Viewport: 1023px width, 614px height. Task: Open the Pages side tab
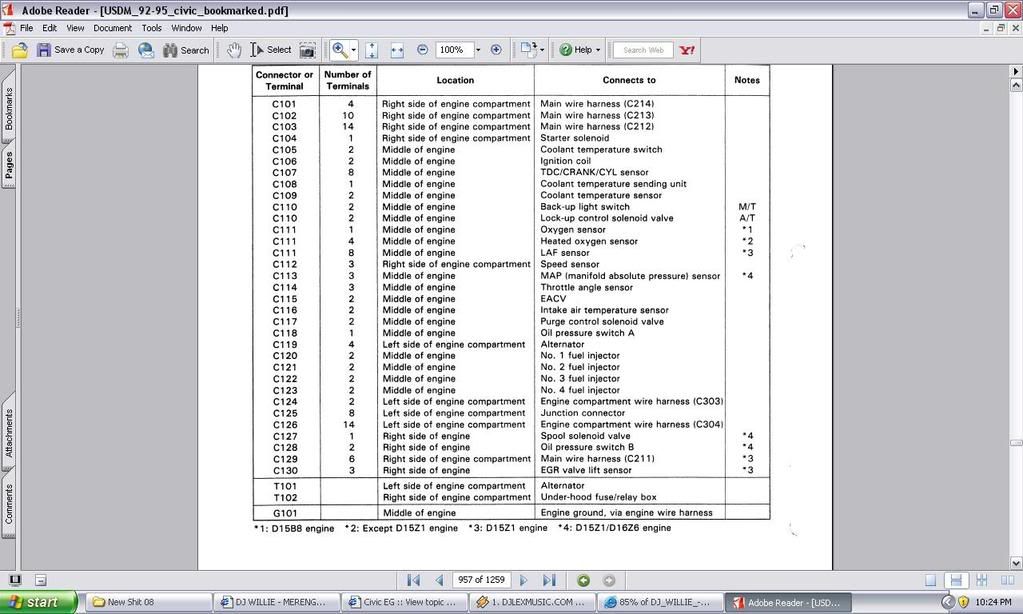click(8, 166)
